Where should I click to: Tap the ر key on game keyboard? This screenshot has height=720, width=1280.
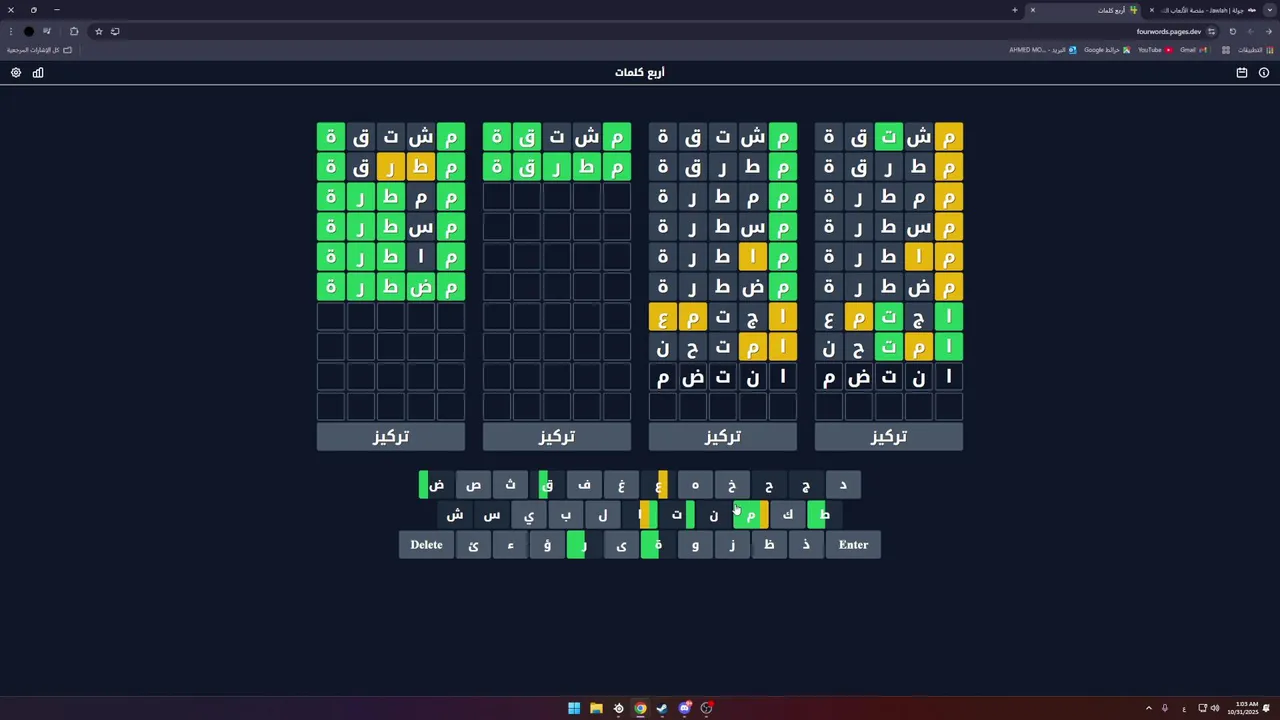point(584,545)
